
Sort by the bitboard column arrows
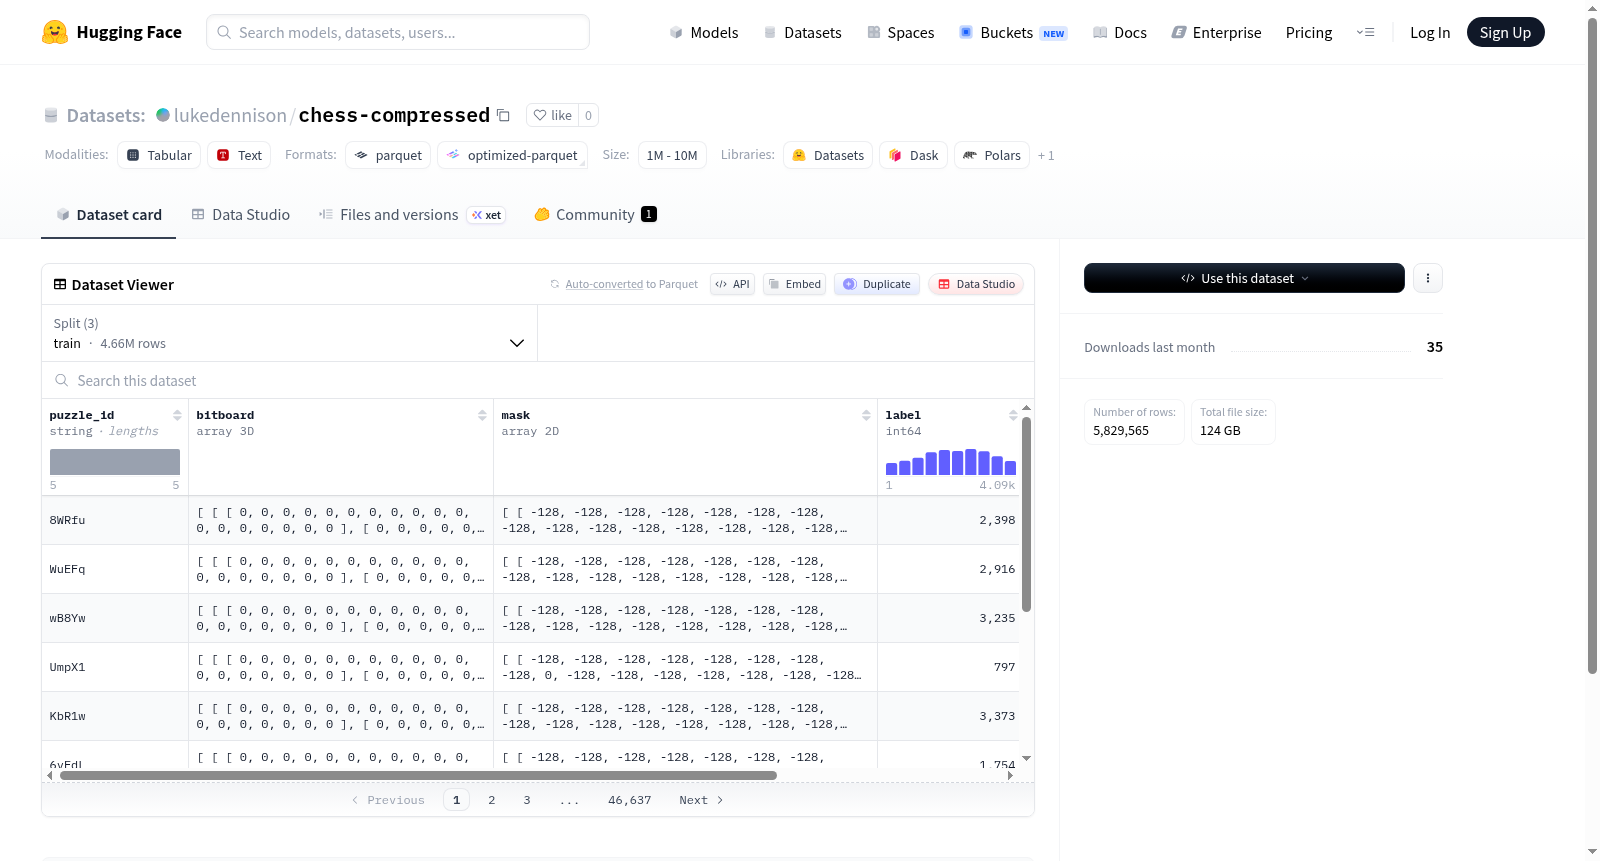coord(482,415)
